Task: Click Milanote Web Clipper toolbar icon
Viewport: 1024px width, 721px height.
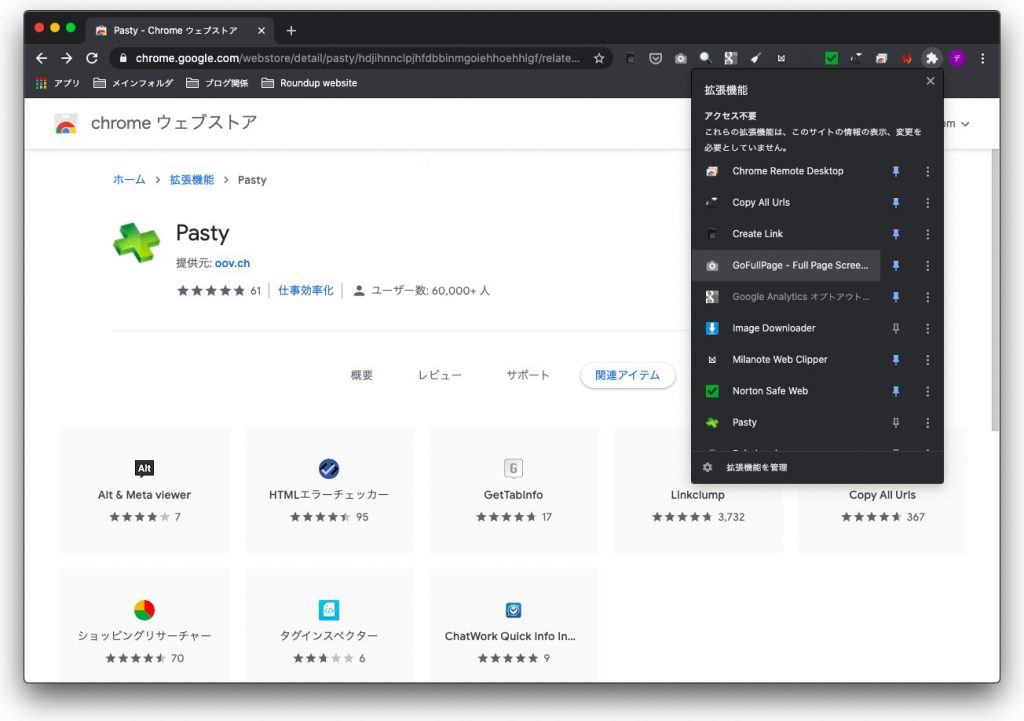Action: coord(781,58)
